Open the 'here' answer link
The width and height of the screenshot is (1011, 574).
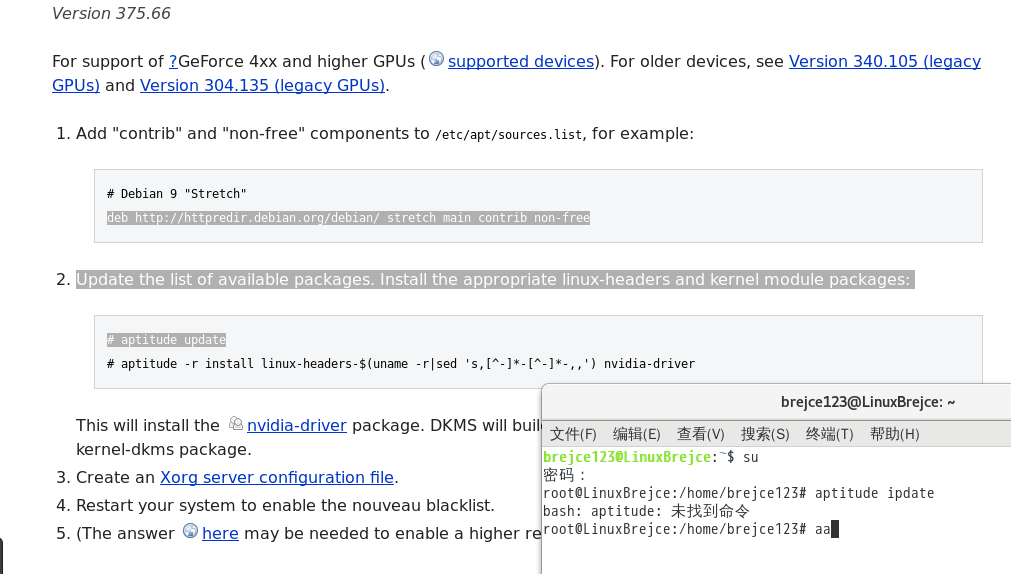coord(220,534)
